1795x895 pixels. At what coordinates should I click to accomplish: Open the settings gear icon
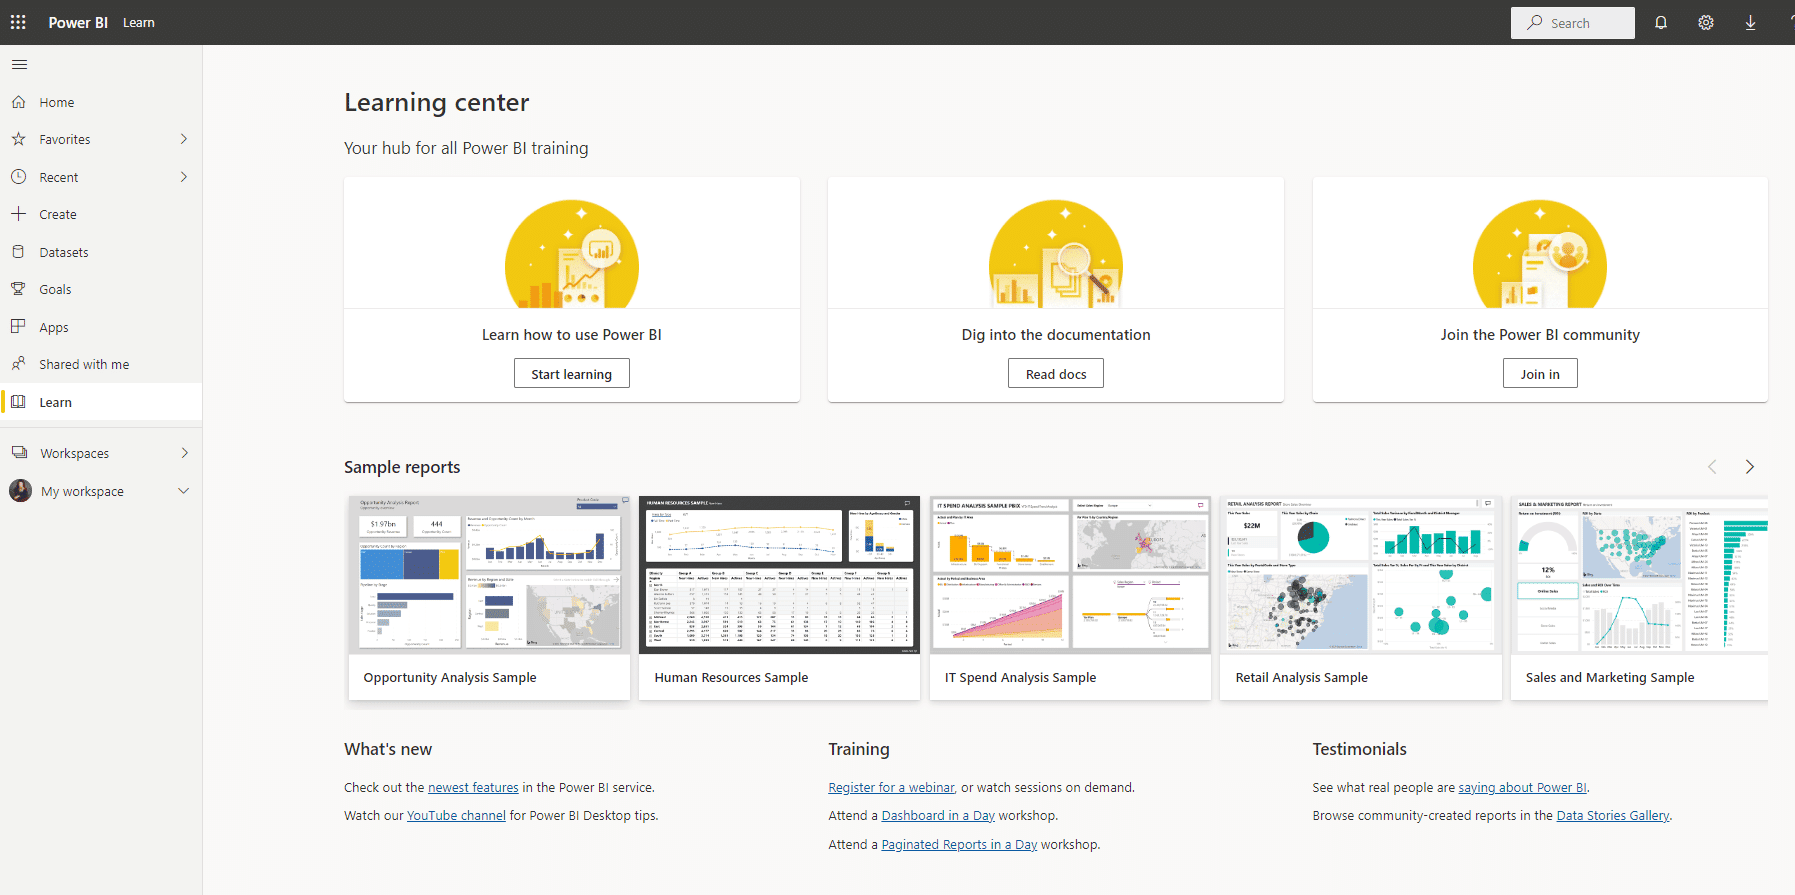point(1706,23)
